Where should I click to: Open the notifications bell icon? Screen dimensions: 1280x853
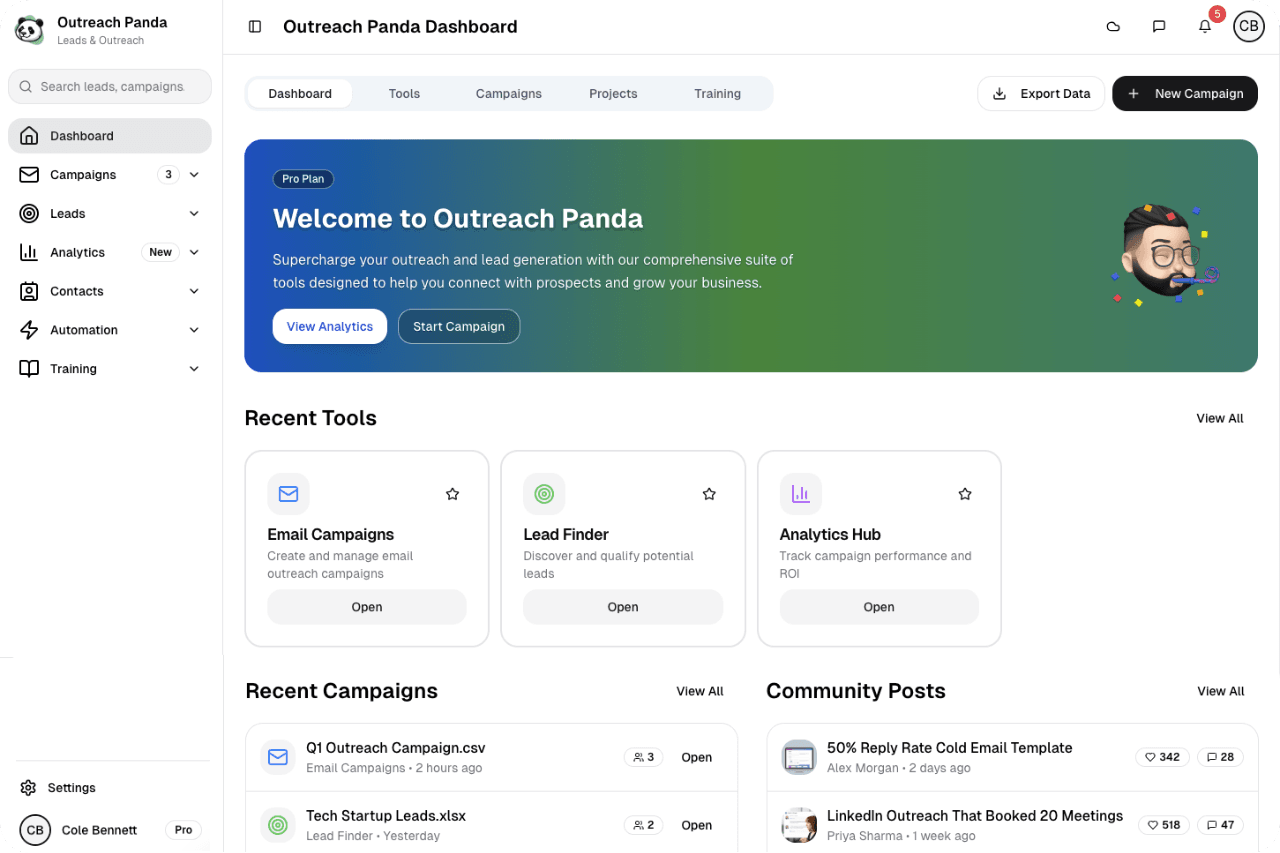pos(1204,26)
